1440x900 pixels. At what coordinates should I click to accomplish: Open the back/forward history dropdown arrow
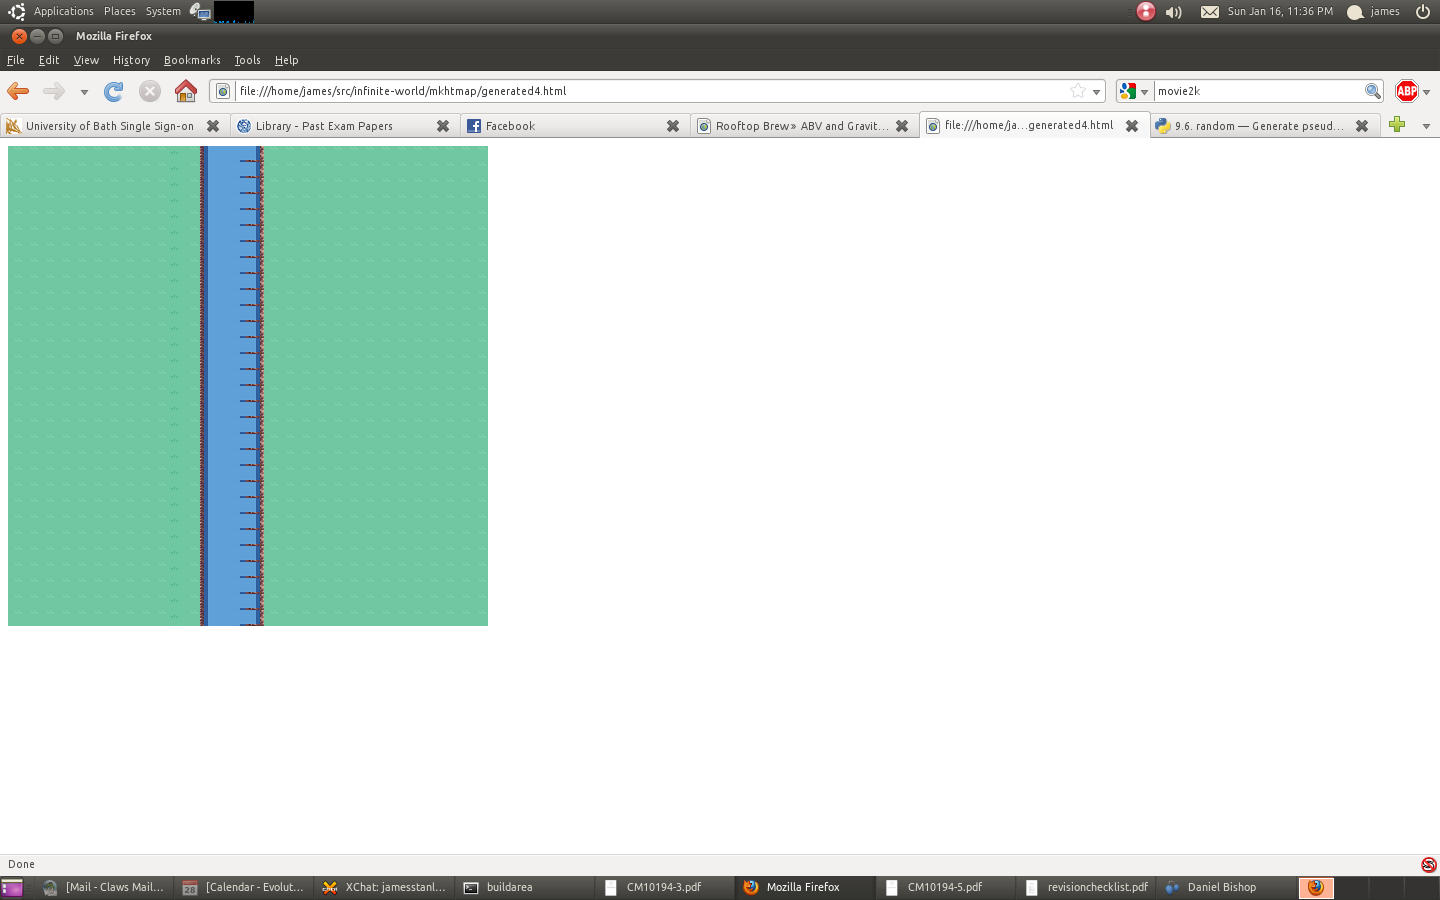(x=84, y=92)
